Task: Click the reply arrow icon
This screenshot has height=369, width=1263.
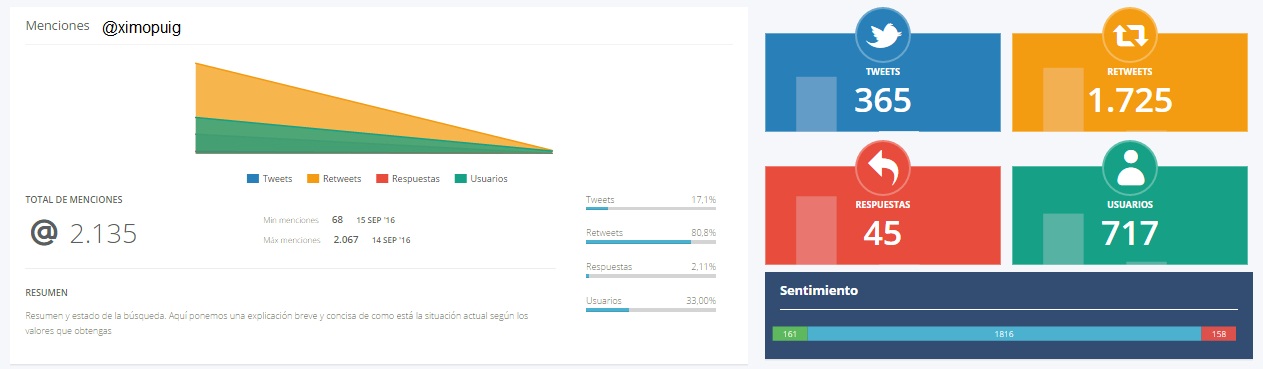Action: coord(882,170)
